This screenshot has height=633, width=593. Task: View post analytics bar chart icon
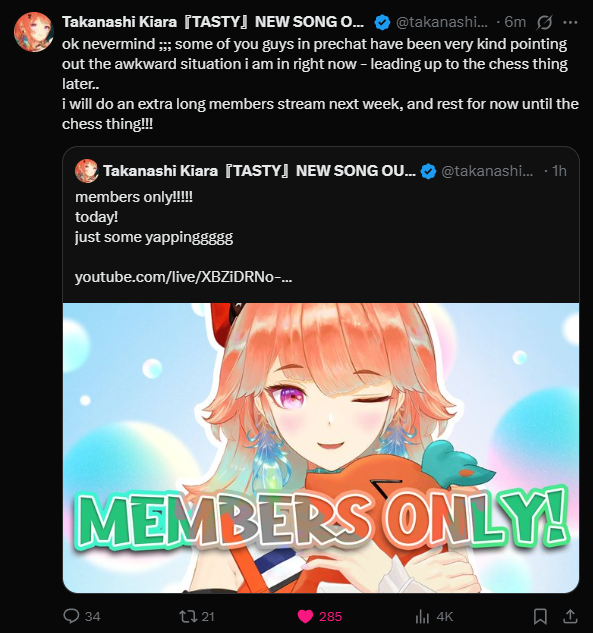[x=422, y=616]
